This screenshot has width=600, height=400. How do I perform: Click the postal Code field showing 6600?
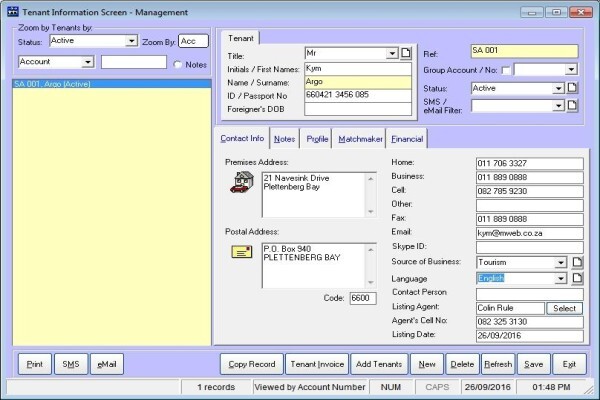coord(363,298)
